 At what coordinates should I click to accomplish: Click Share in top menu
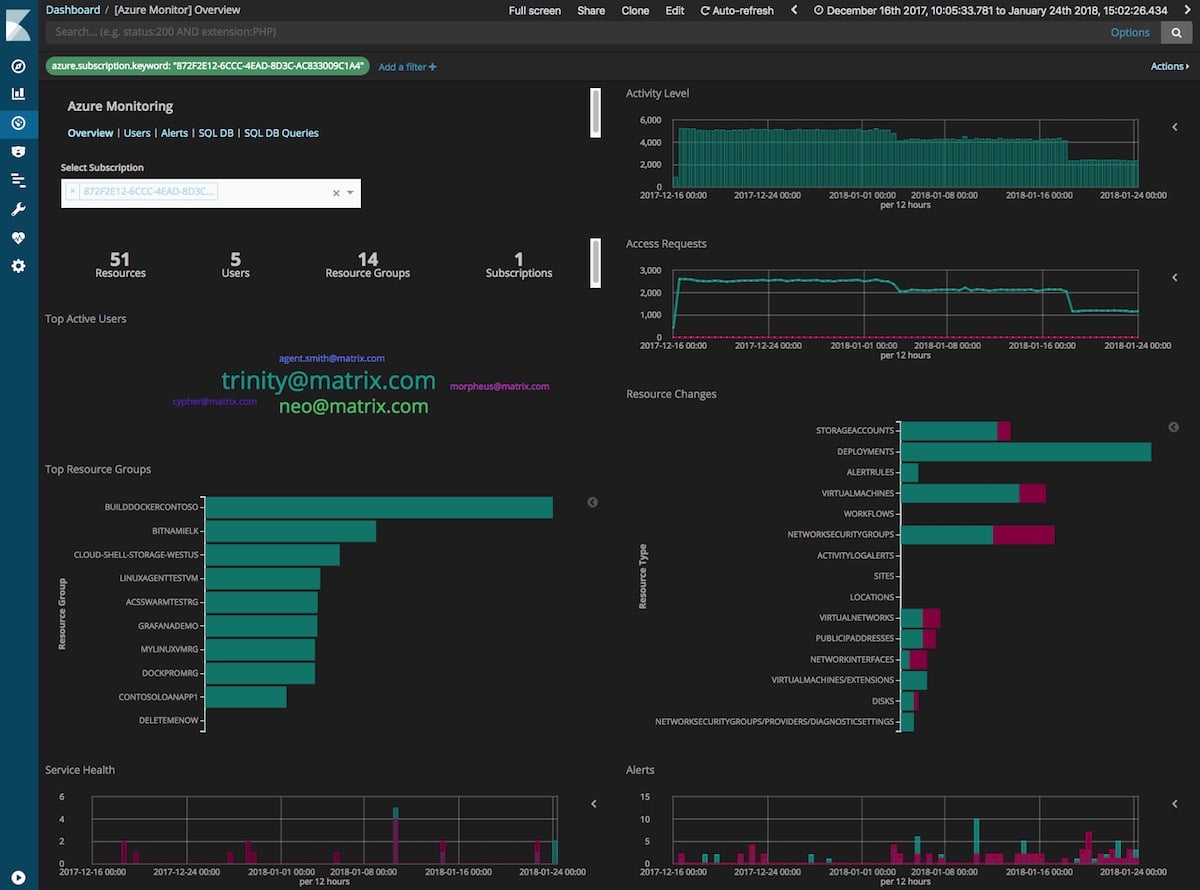coord(591,10)
